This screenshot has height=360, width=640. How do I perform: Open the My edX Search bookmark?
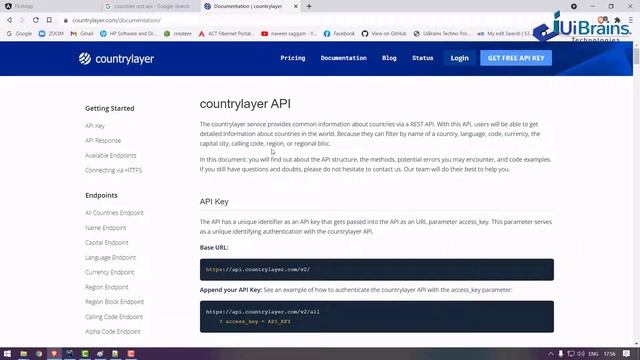(504, 33)
